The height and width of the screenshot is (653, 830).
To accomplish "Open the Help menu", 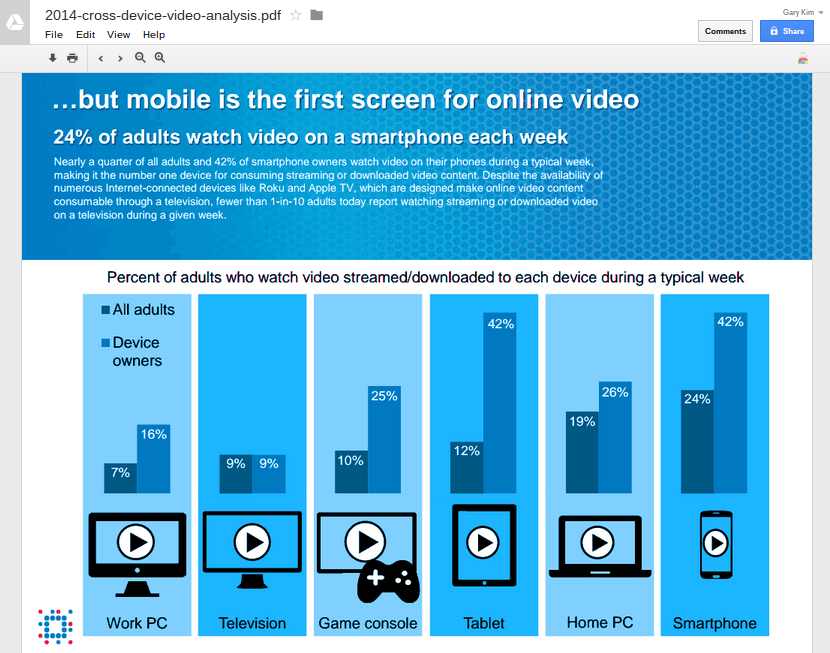I will pos(154,34).
